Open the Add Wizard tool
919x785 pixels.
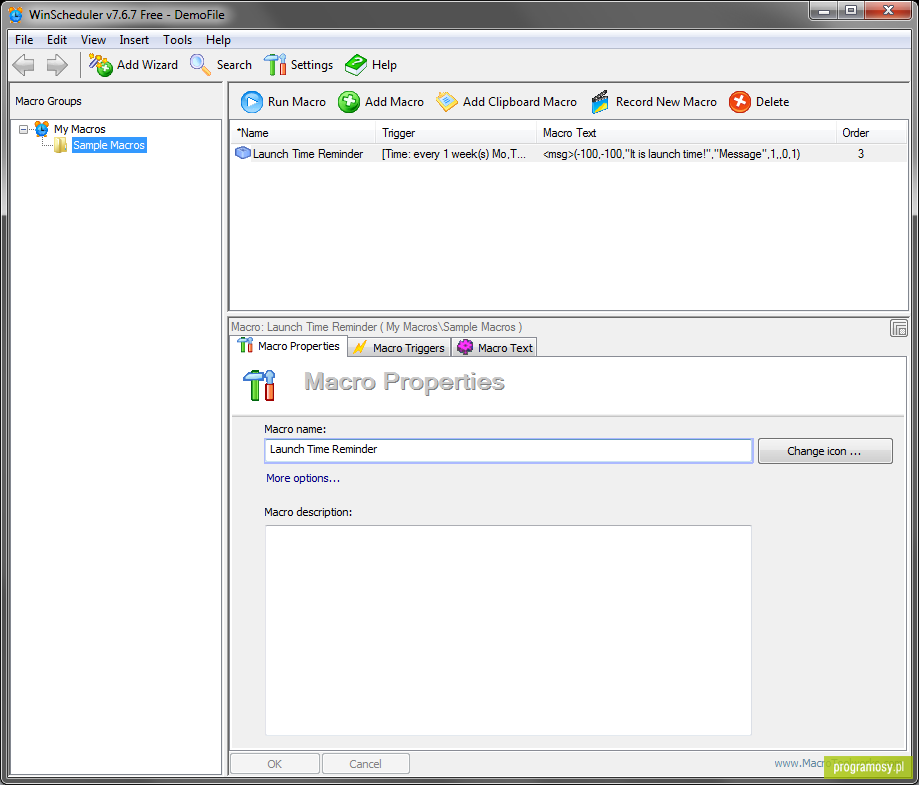133,65
